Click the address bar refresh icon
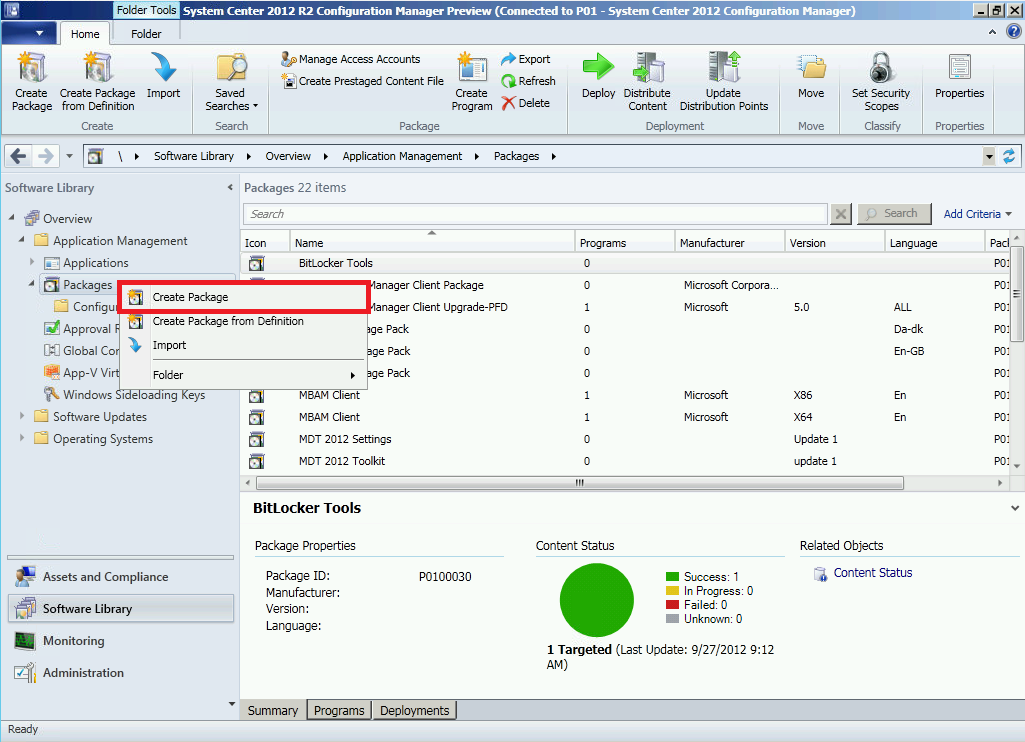Screen dimensions: 1025x742 1009,156
